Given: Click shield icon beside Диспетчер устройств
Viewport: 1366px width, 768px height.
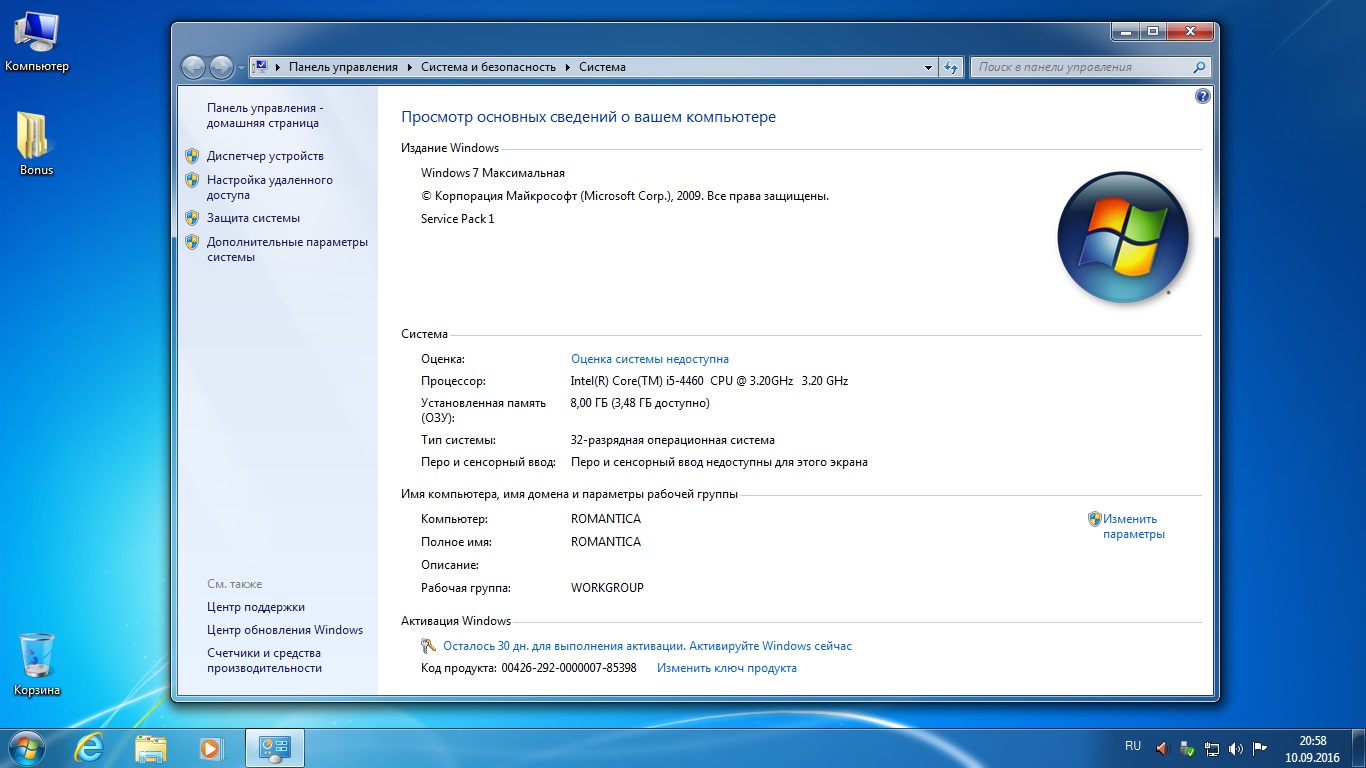Looking at the screenshot, I should click(192, 156).
